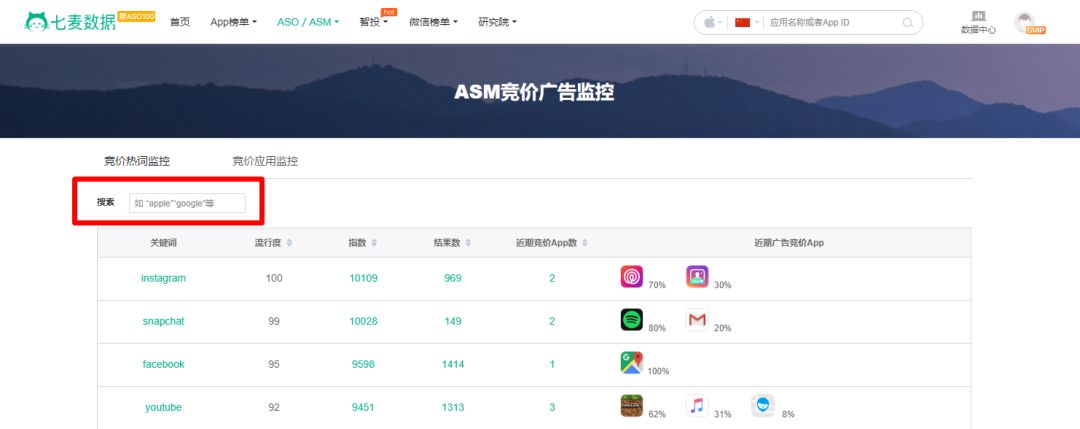The height and width of the screenshot is (429, 1080).
Task: Focus the app name or App ID search box
Action: pos(832,22)
